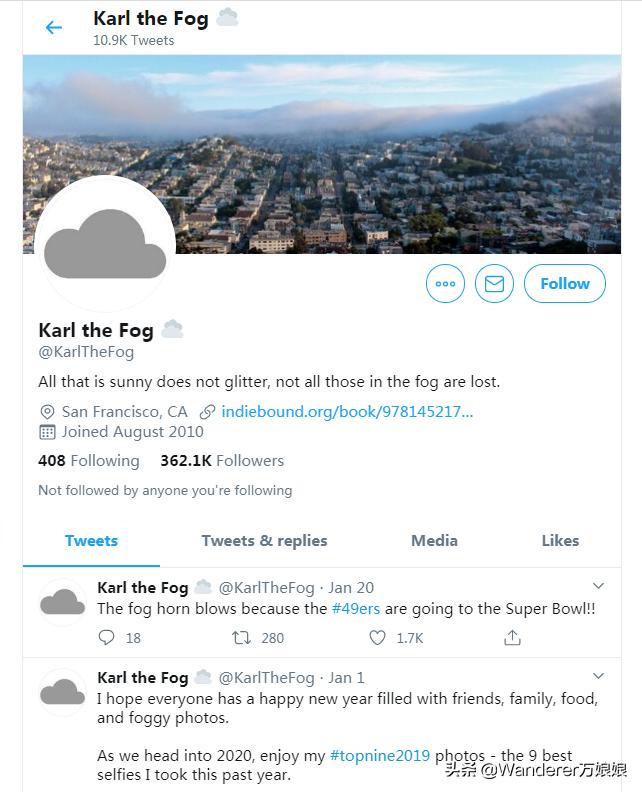Image resolution: width=642 pixels, height=792 pixels.
Task: View the 362.1K Followers list
Action: [222, 461]
